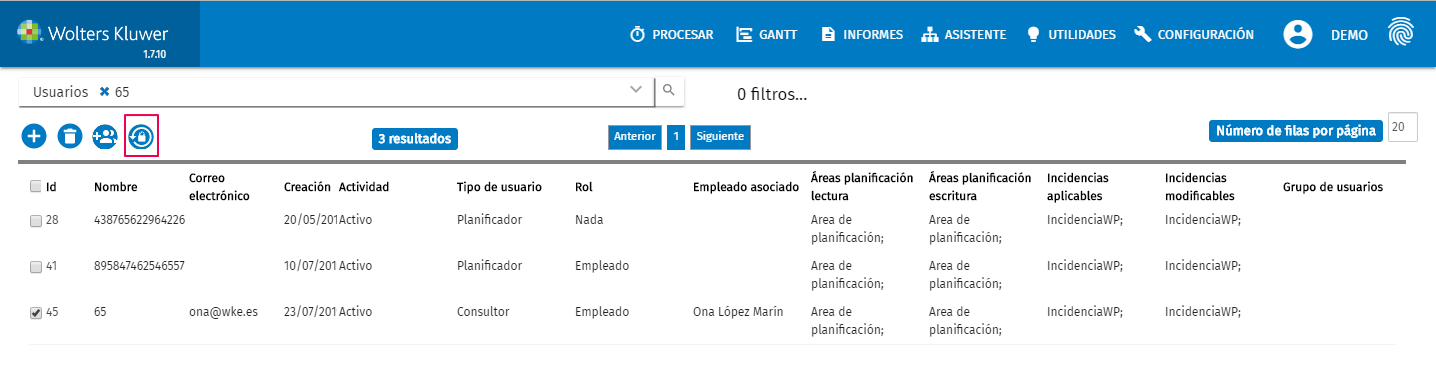Sort by the Nombre column header

(116, 187)
